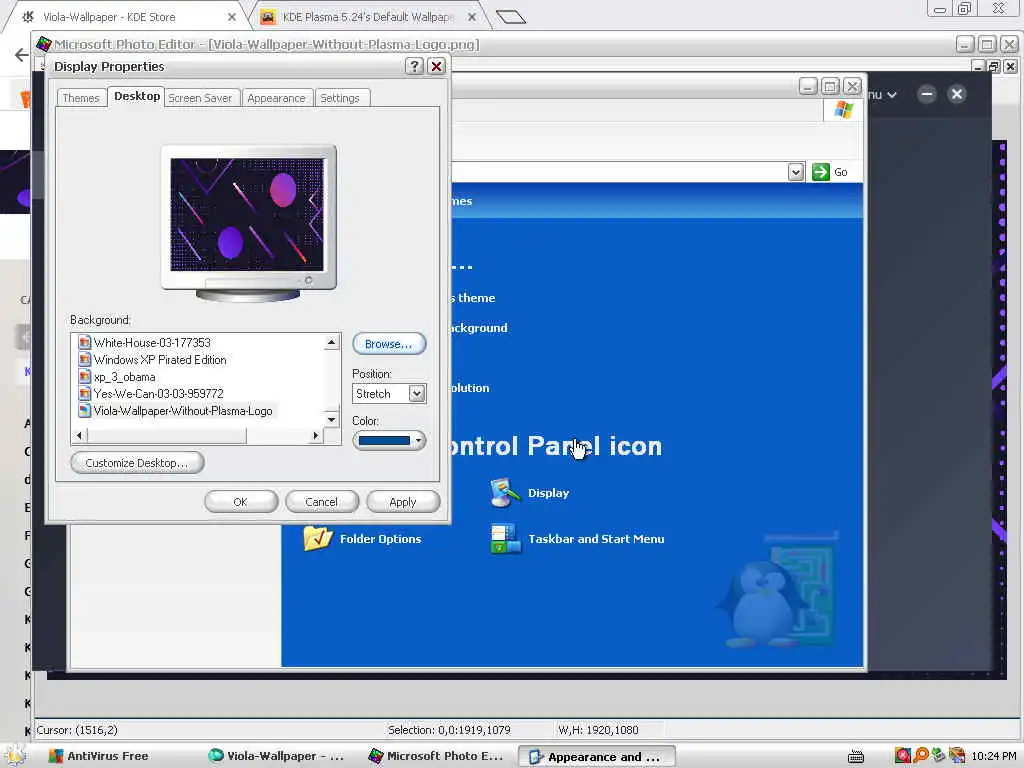The image size is (1024, 768).
Task: Click the background list scroll up arrow
Action: click(332, 342)
